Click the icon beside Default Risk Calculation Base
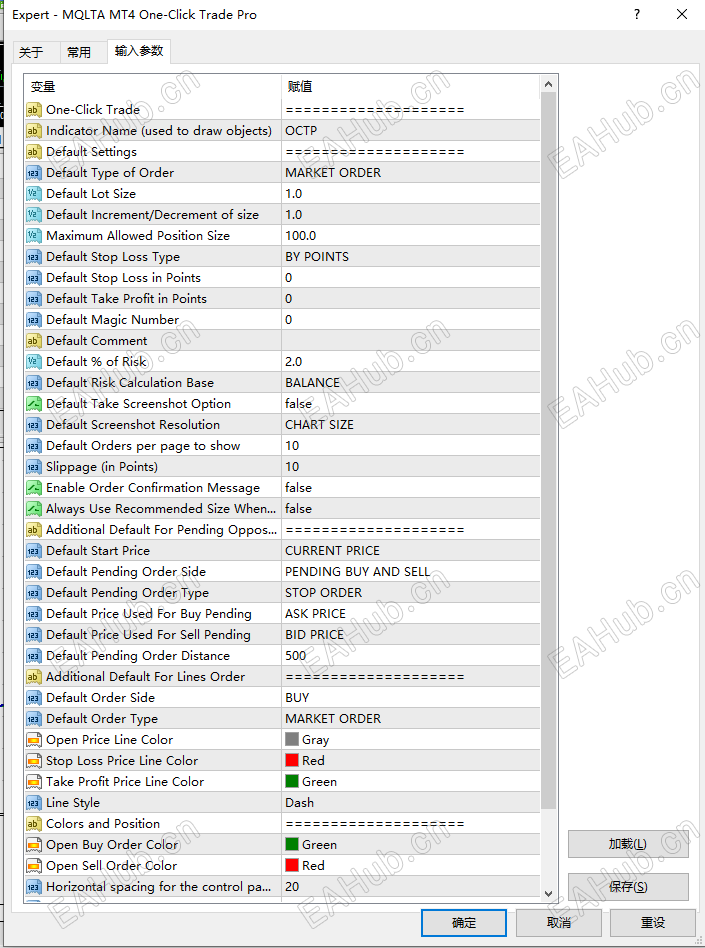Viewport: 705px width, 948px height. (x=33, y=383)
